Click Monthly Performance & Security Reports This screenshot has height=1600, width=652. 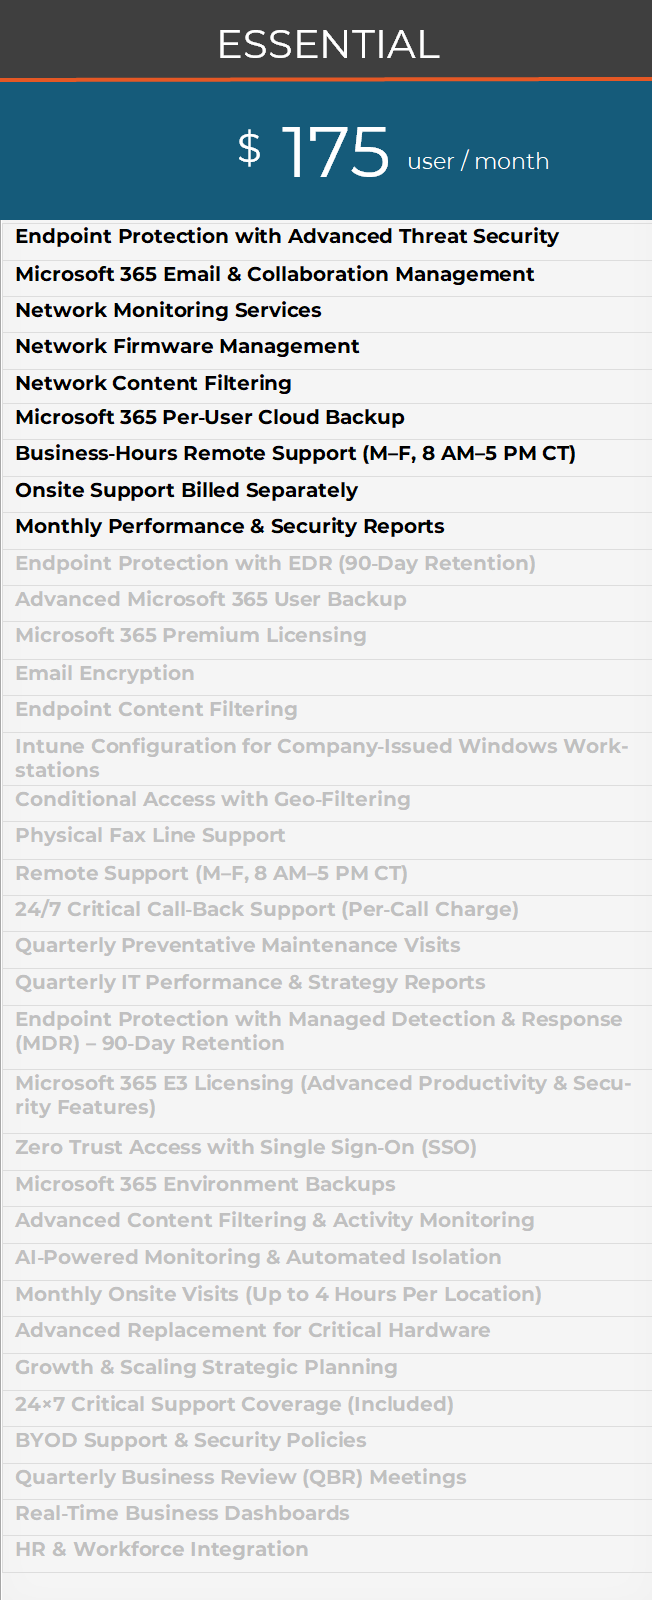click(230, 526)
